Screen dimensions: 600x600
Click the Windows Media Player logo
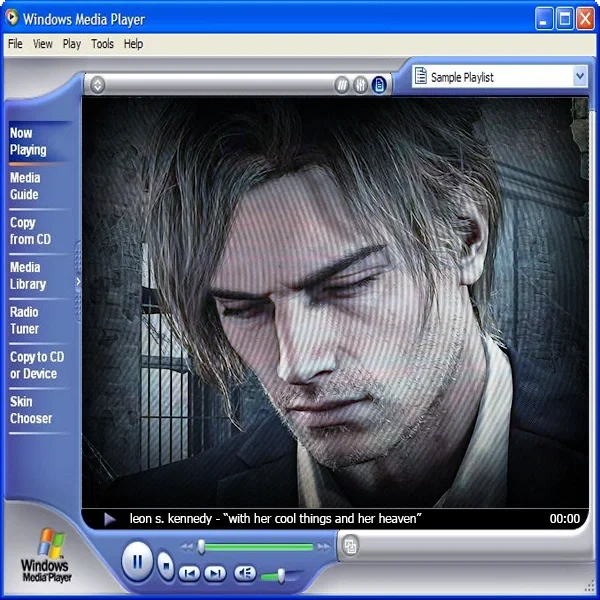(x=46, y=555)
